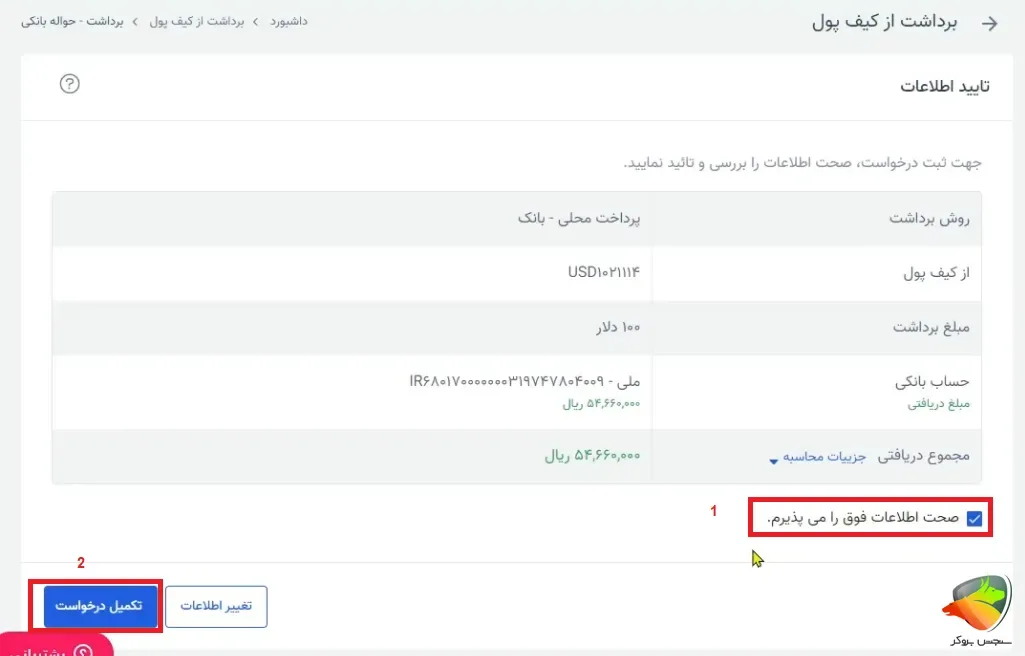Click the مبلغ دریافتی sublabel

point(939,404)
